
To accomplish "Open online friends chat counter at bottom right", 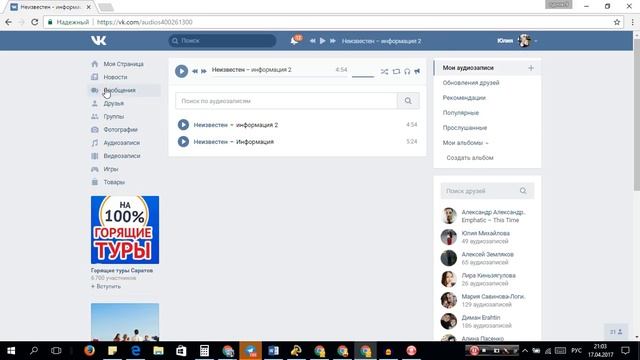I will point(616,332).
